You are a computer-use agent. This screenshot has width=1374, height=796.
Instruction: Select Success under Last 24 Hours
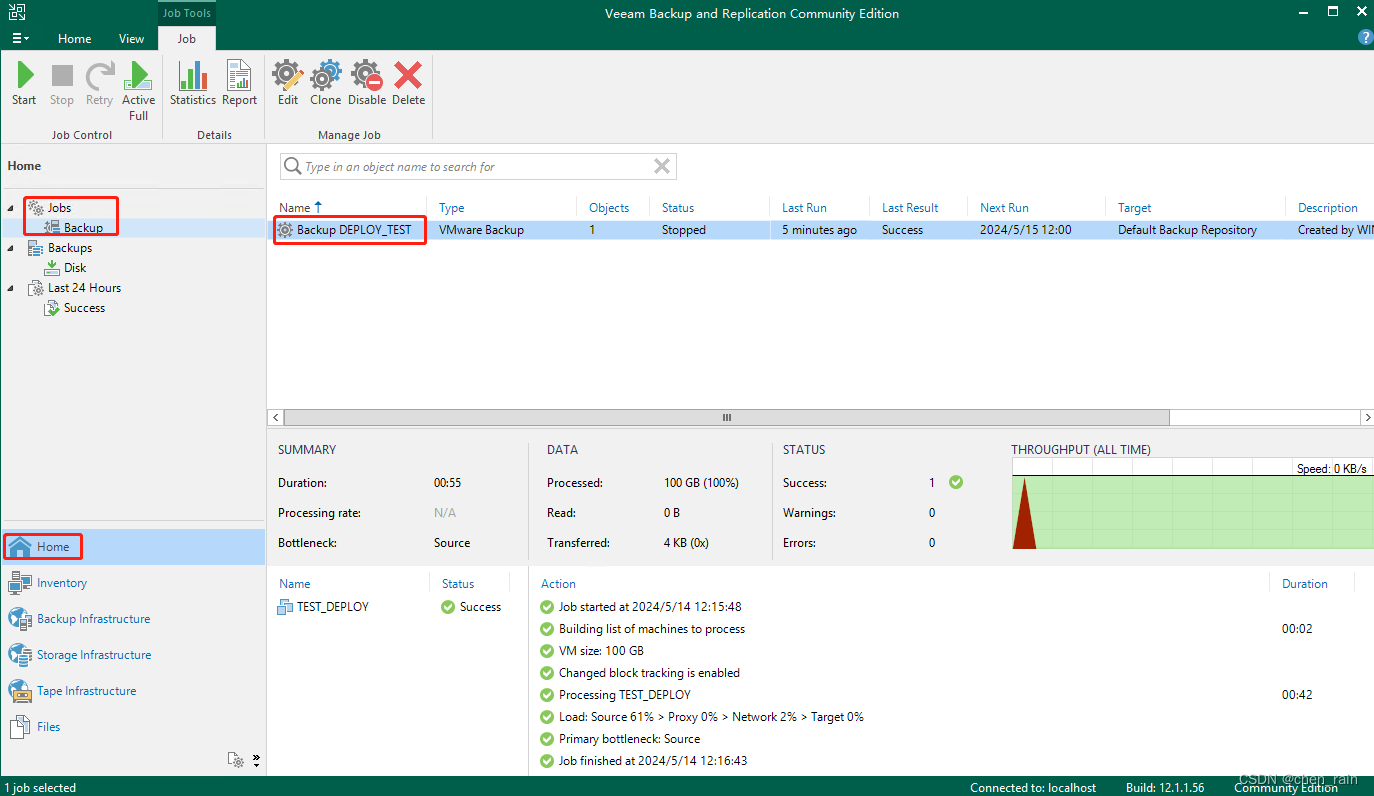coord(84,308)
